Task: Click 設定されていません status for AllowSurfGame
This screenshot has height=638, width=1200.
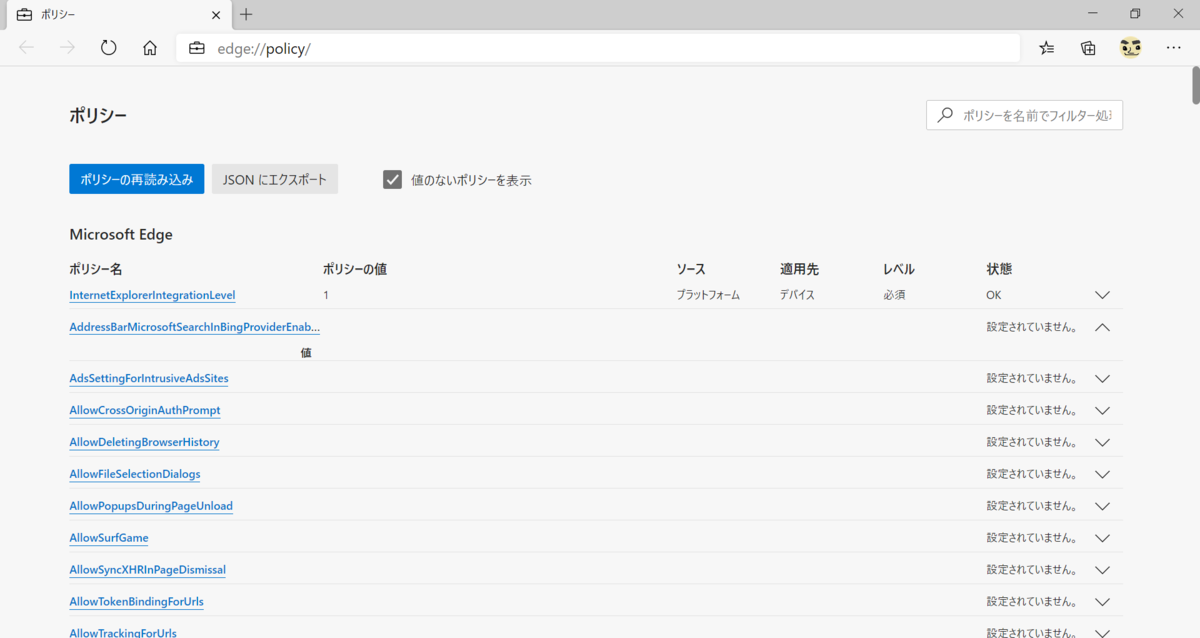Action: [1032, 538]
